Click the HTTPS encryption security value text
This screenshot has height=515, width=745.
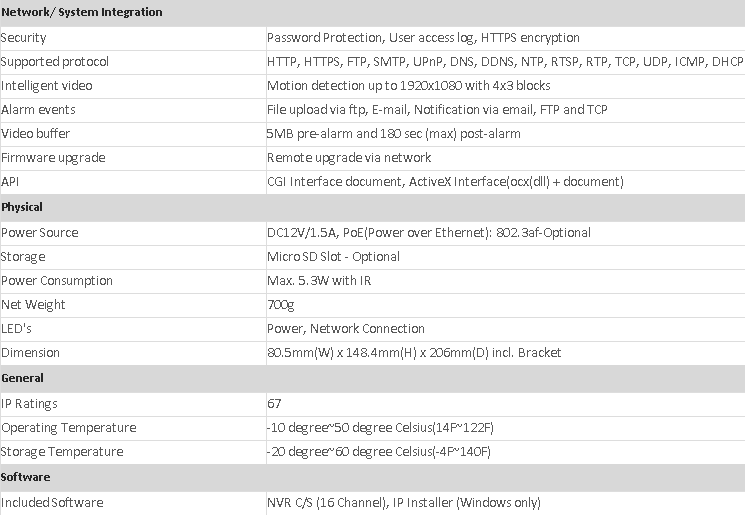click(x=530, y=37)
